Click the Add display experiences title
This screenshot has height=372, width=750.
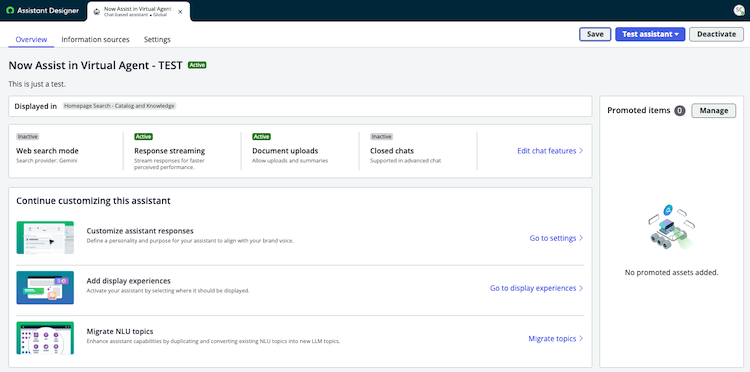[x=128, y=281]
